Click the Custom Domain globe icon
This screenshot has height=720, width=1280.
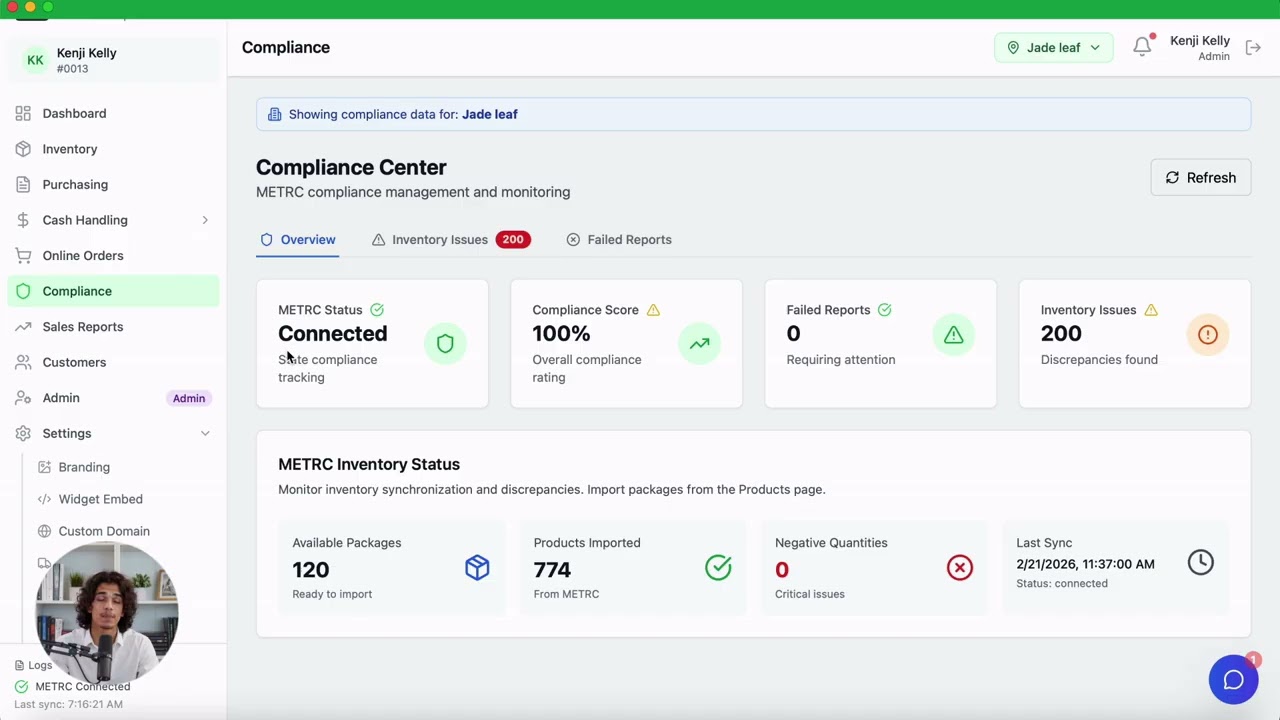(44, 531)
